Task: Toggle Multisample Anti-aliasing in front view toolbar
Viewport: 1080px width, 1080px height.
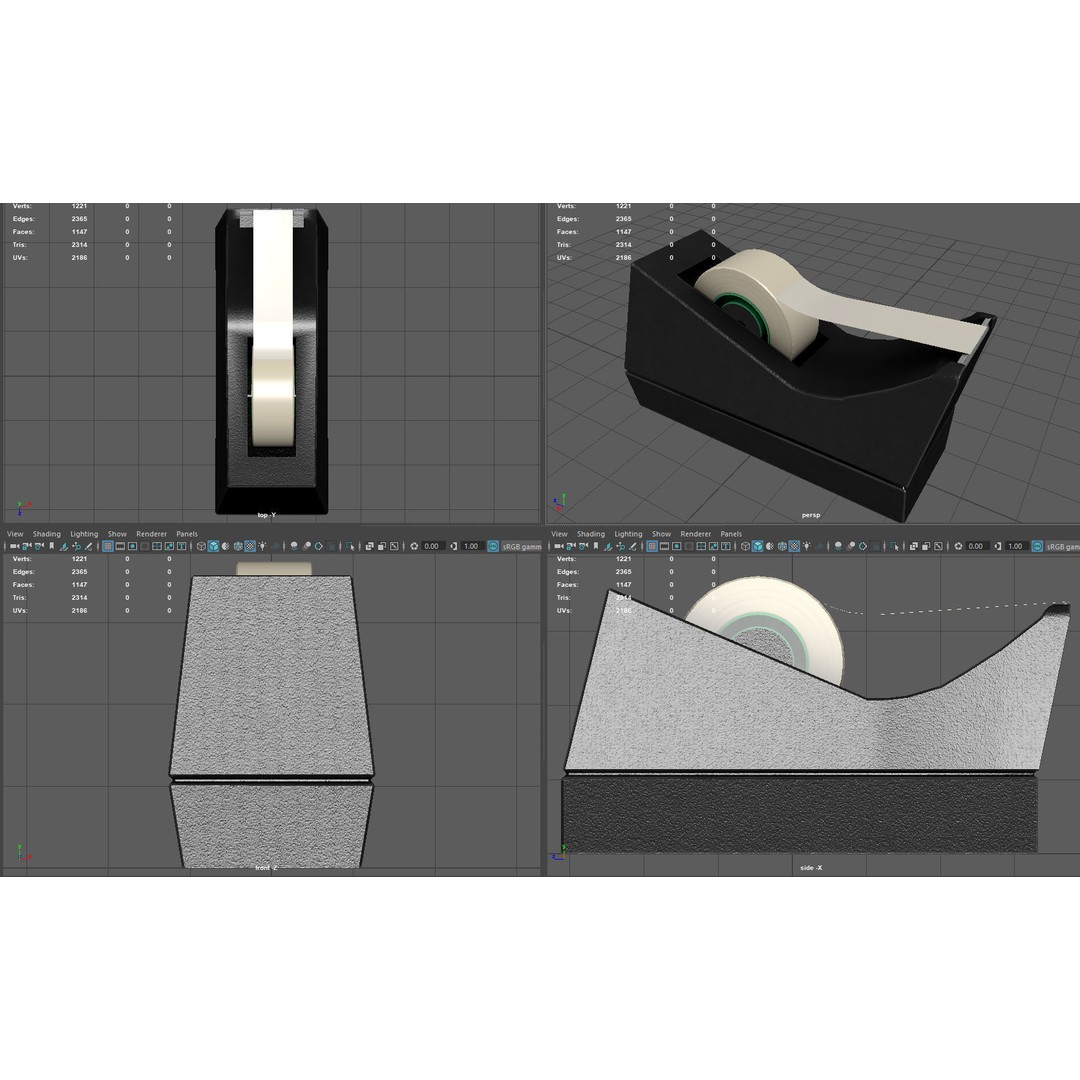Action: click(319, 546)
